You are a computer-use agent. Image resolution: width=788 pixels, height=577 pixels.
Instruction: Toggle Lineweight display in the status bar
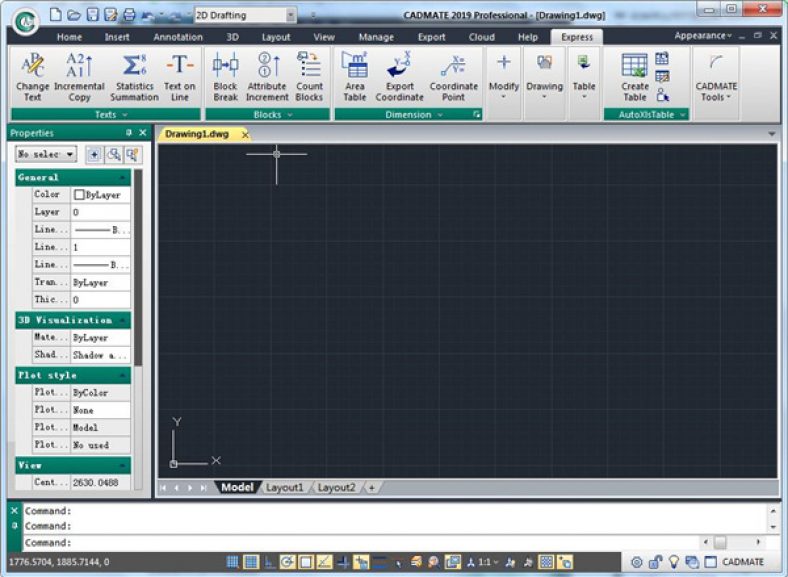pos(379,562)
